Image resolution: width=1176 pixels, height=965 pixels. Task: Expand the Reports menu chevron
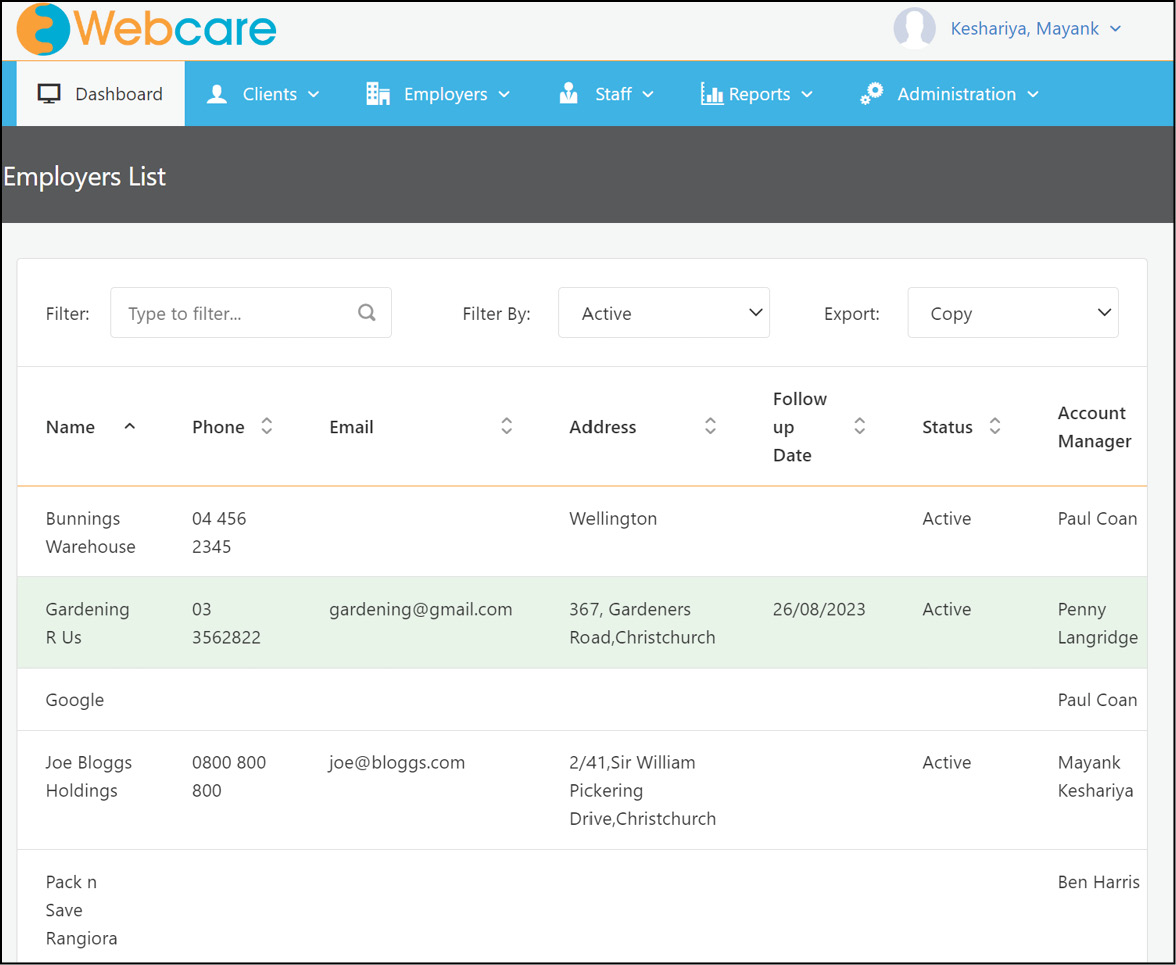coord(807,94)
